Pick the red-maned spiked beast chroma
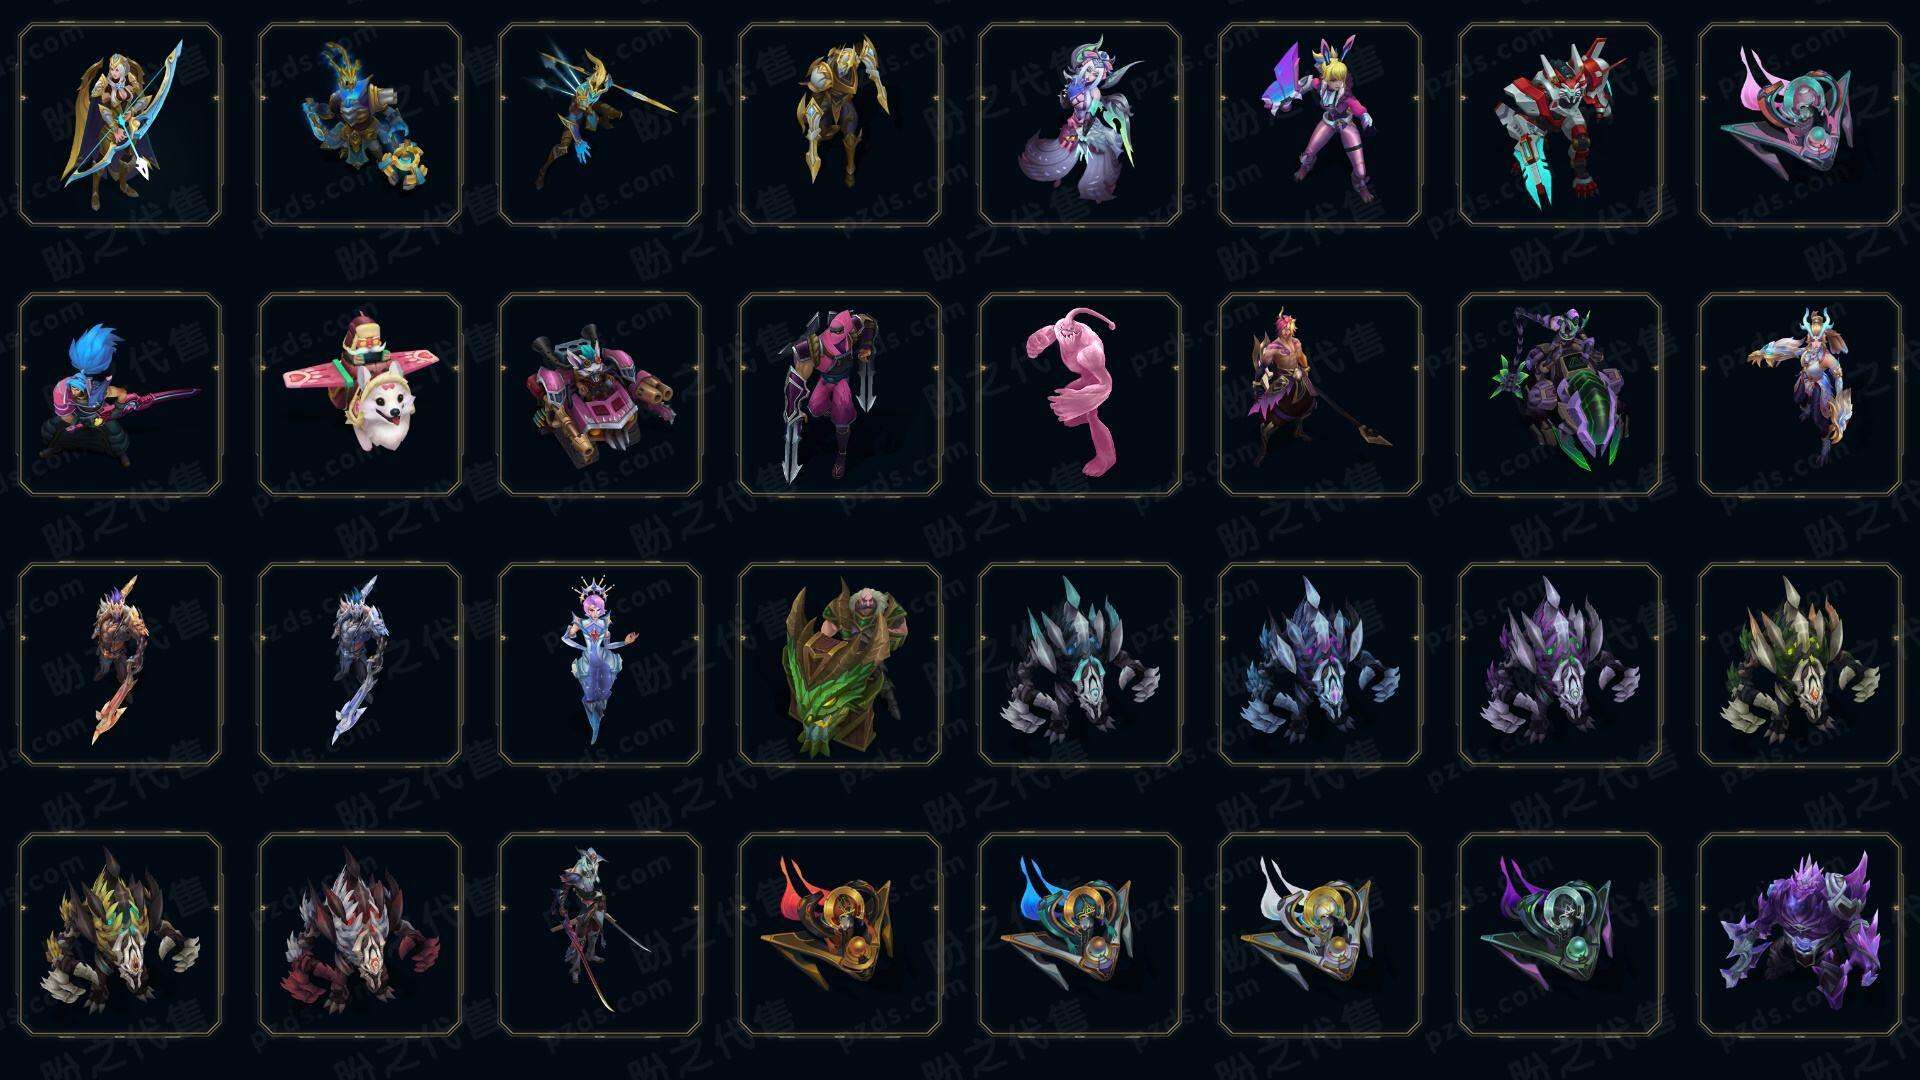The image size is (1920, 1080). [360, 934]
